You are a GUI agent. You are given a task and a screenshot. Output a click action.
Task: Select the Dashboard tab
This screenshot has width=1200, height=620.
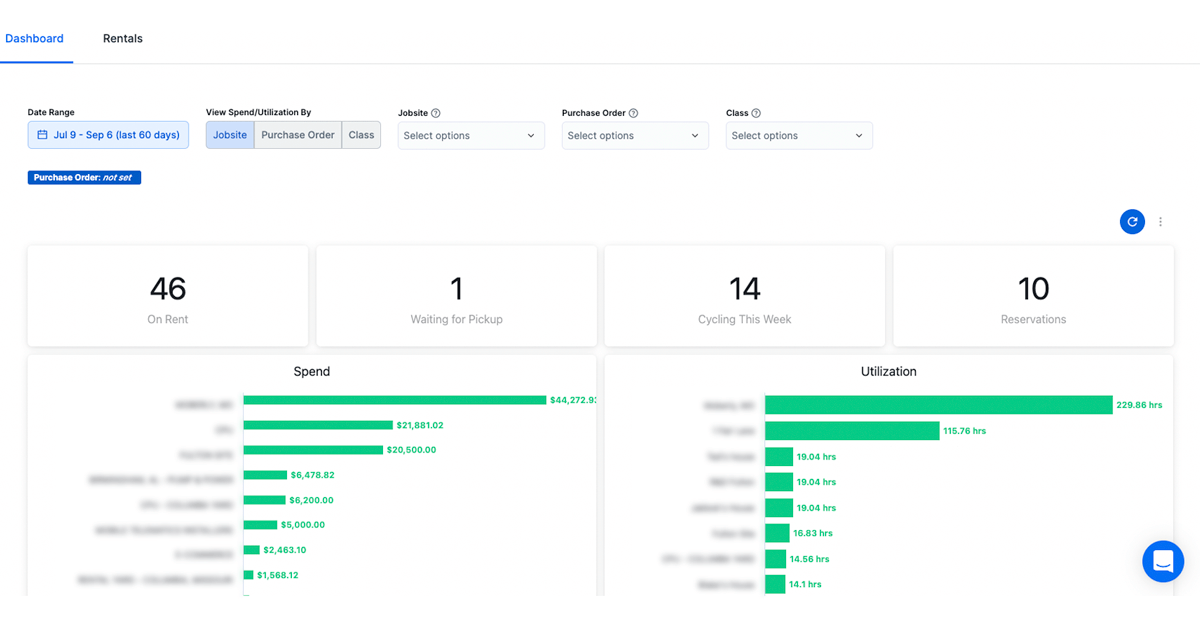point(35,38)
